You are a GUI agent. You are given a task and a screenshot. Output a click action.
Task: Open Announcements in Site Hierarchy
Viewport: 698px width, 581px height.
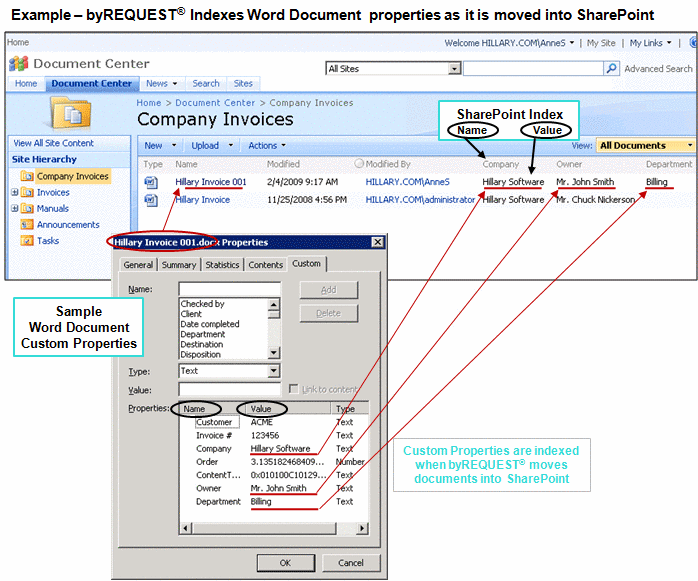(x=68, y=224)
